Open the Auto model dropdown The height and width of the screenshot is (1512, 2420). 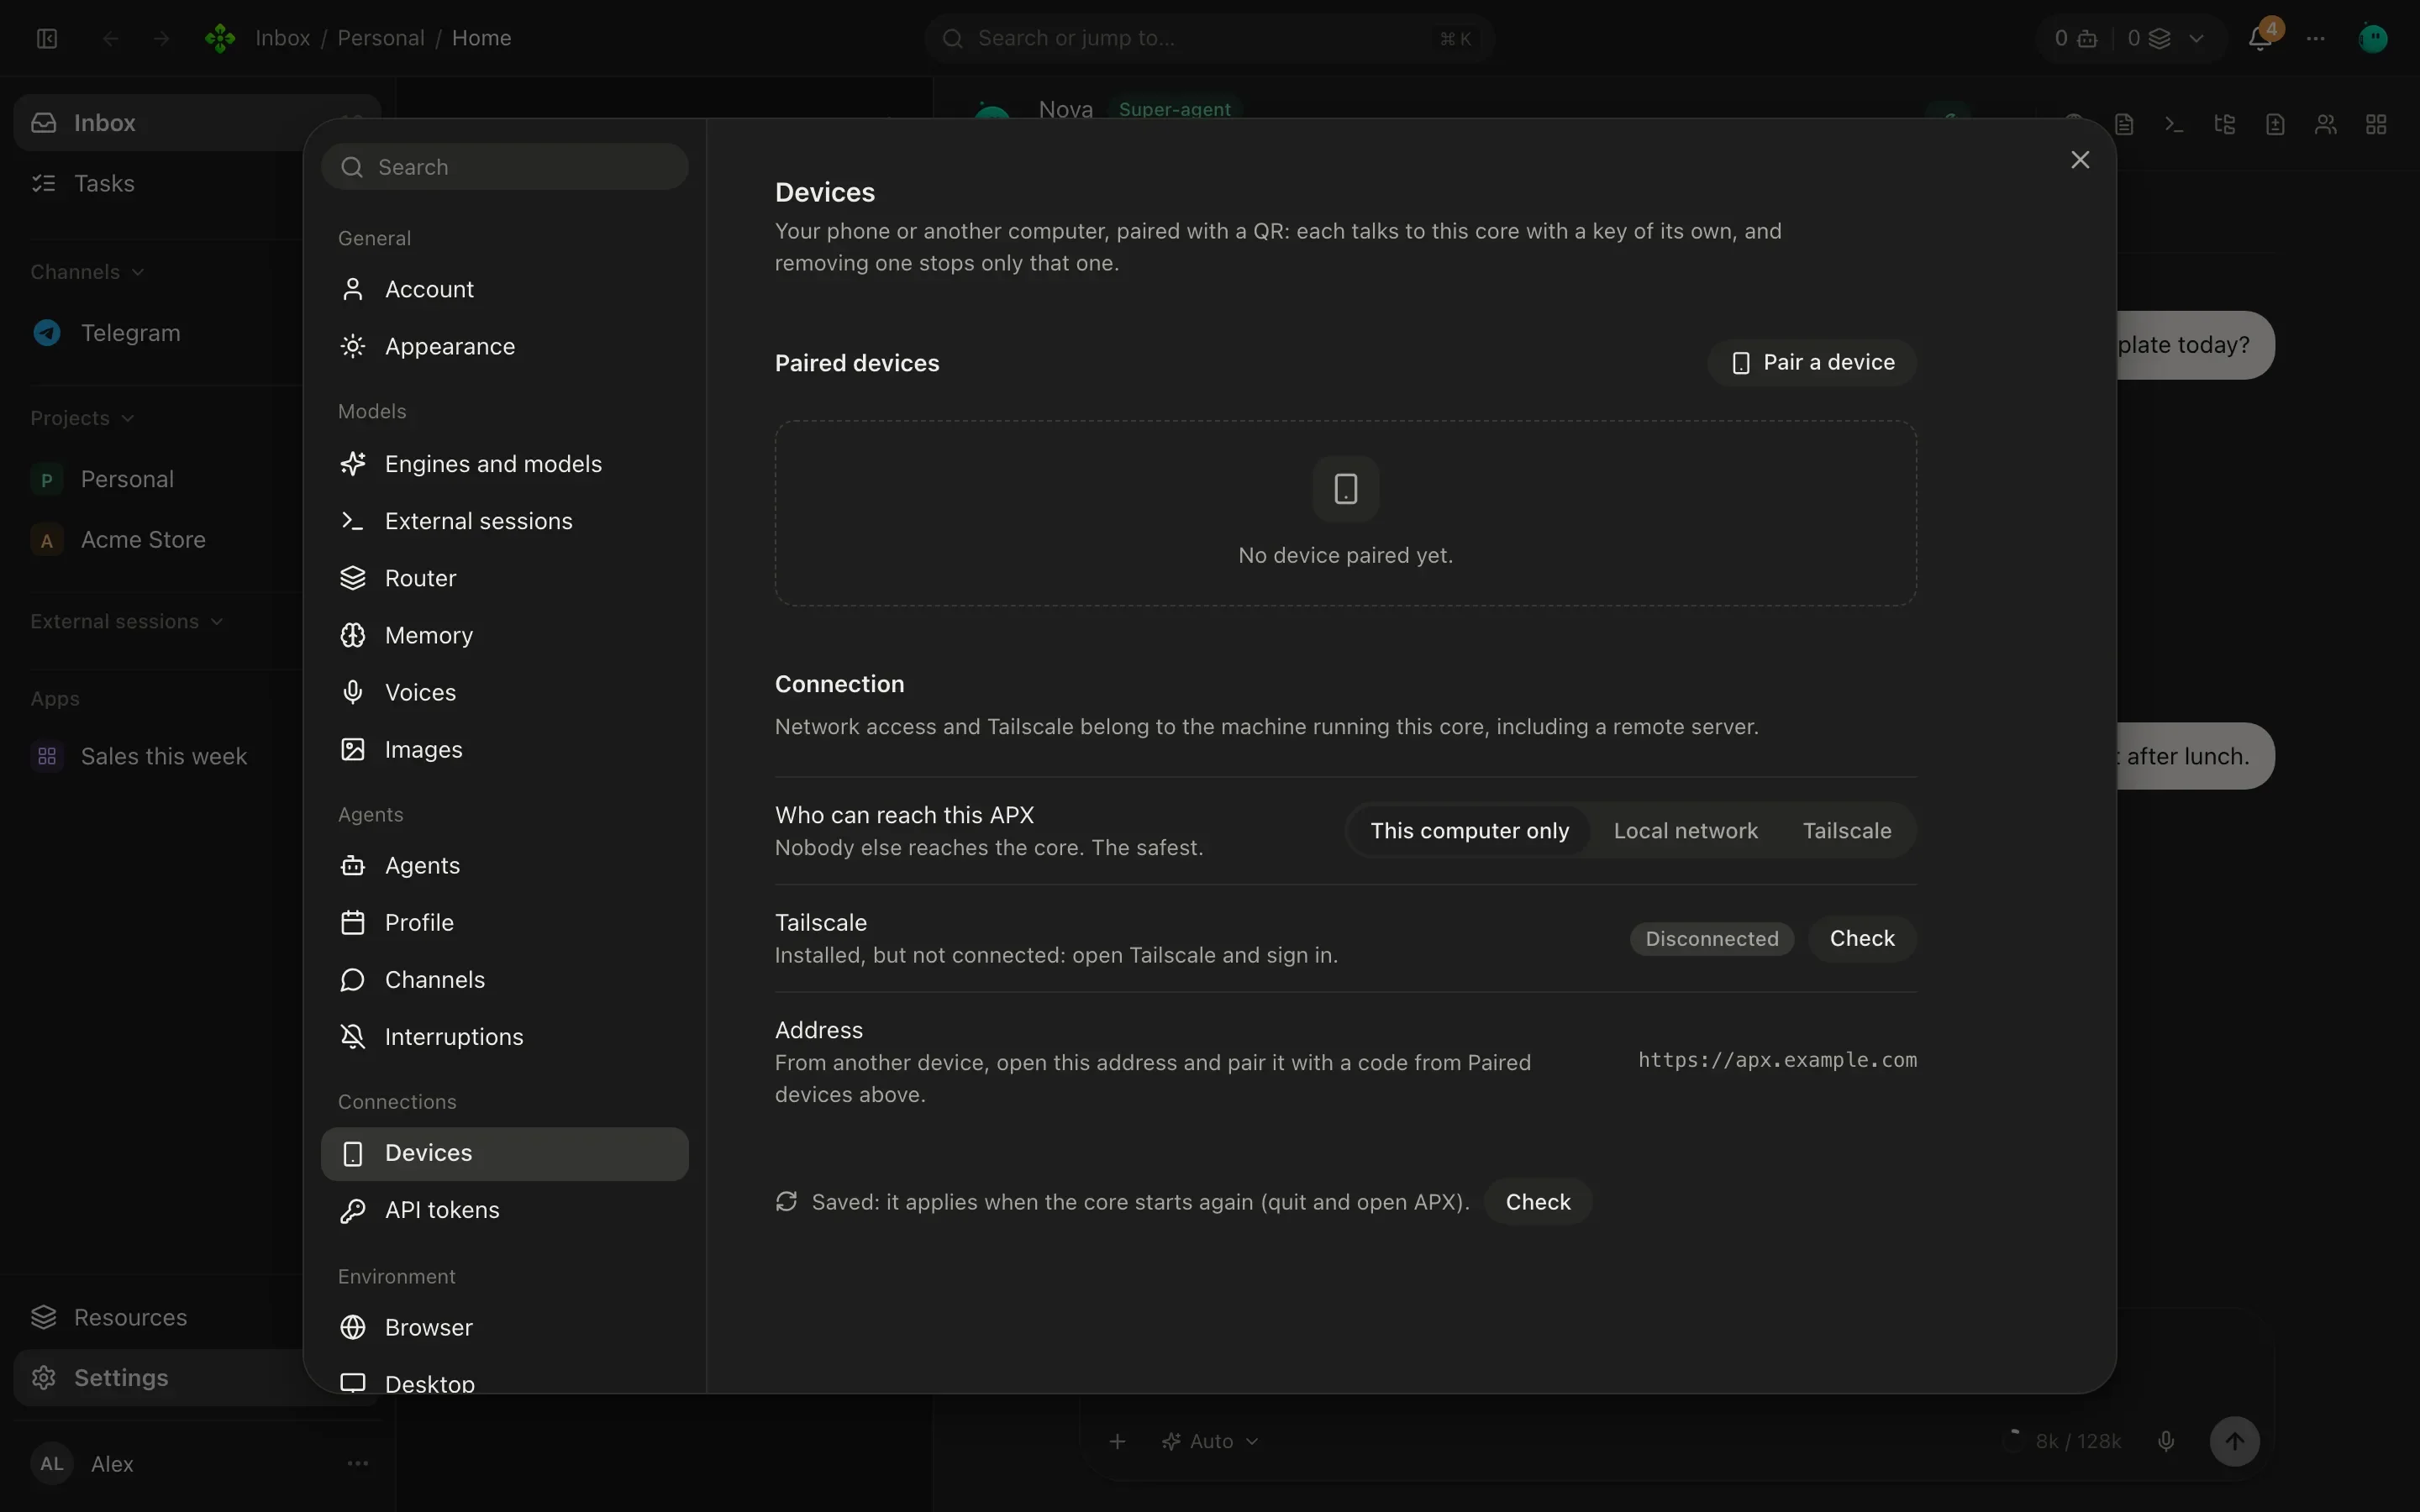[1210, 1441]
